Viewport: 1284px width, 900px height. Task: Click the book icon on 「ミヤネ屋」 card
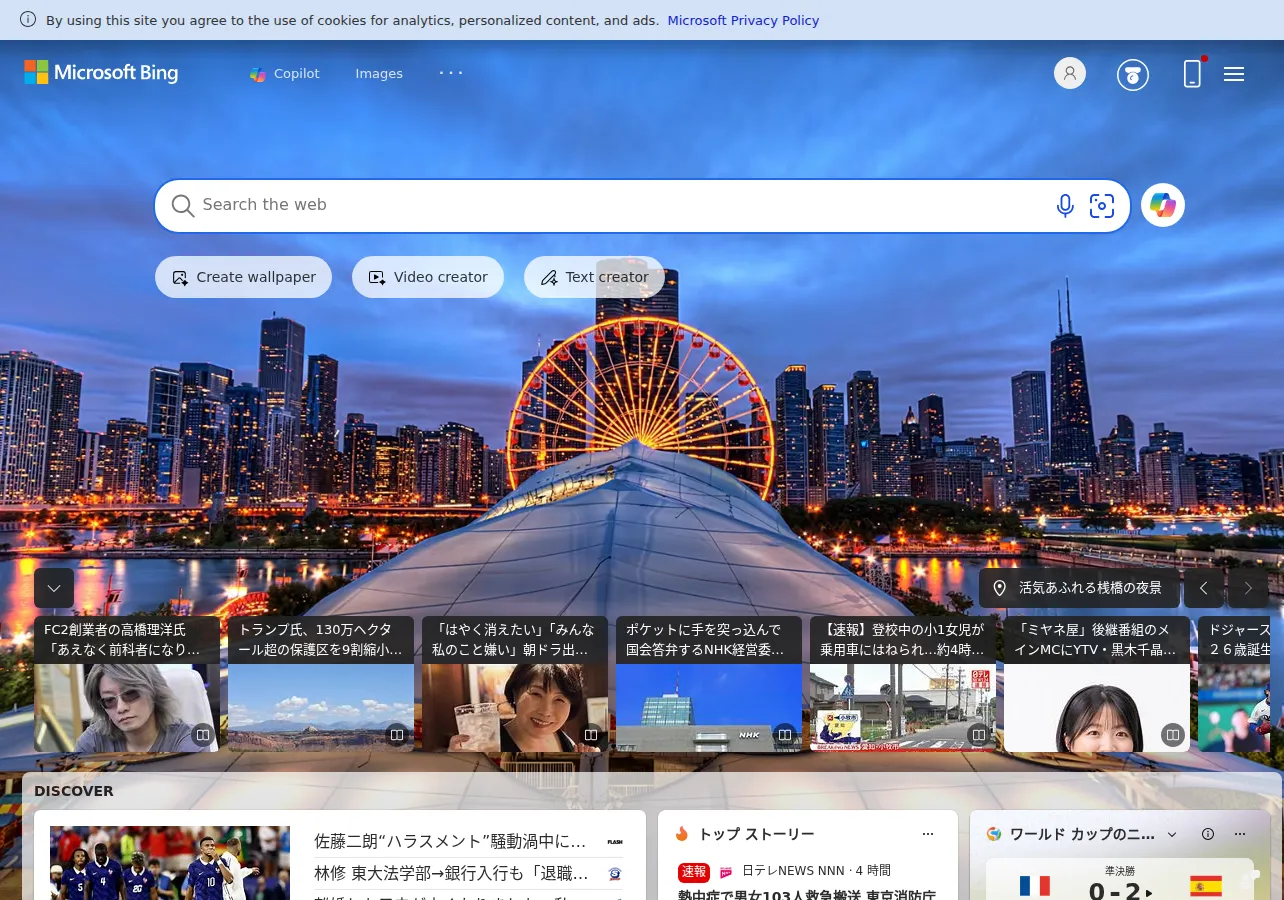point(1173,735)
